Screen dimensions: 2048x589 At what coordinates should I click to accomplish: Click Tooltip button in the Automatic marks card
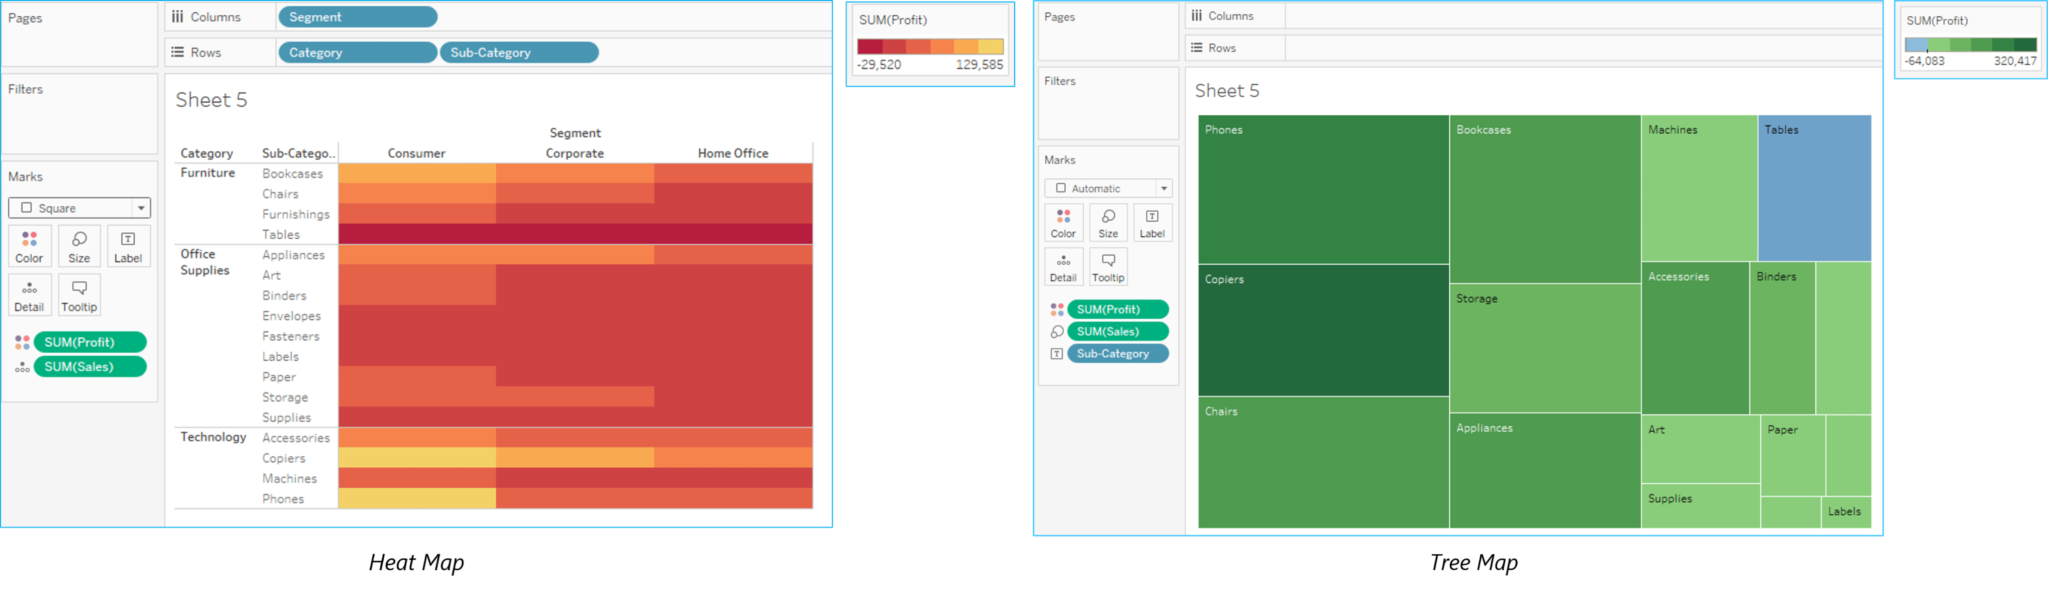(1108, 267)
